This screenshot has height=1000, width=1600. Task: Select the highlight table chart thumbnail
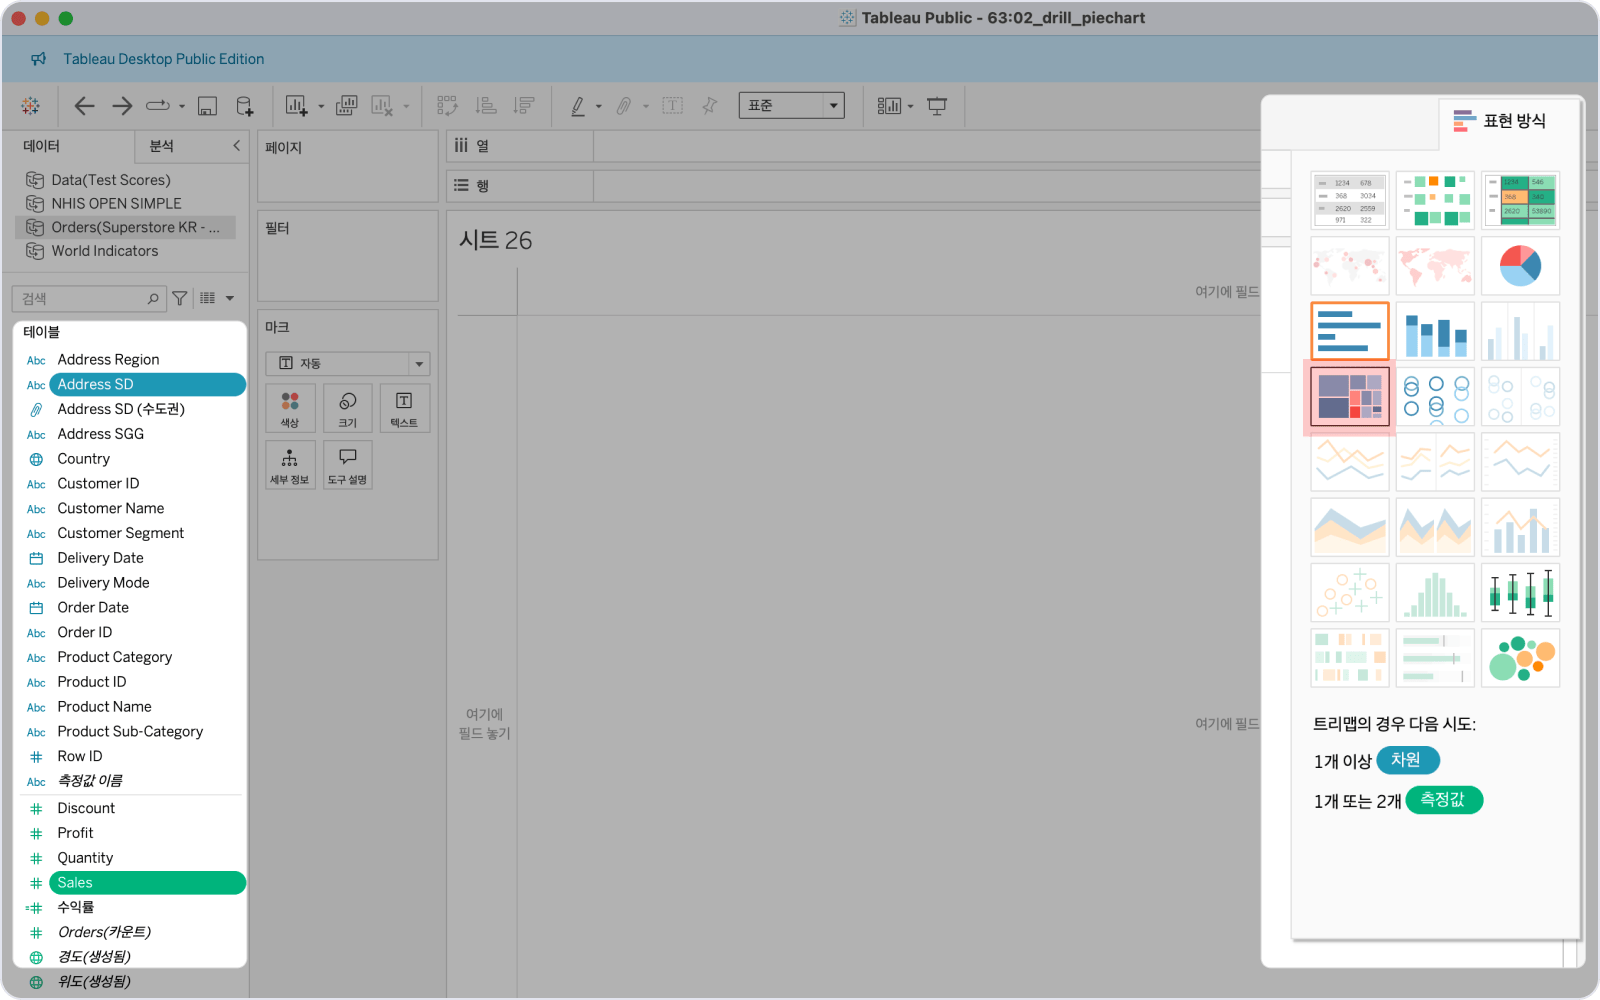(1520, 200)
